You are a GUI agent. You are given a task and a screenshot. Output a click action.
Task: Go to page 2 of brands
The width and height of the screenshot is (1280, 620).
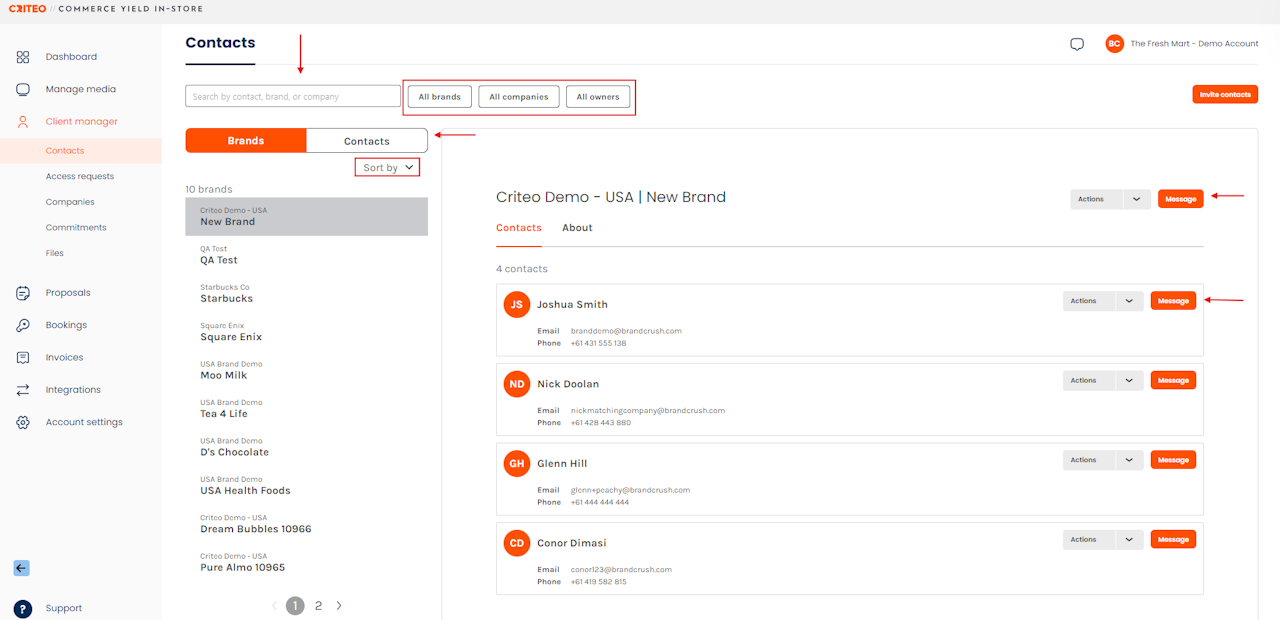click(x=318, y=606)
